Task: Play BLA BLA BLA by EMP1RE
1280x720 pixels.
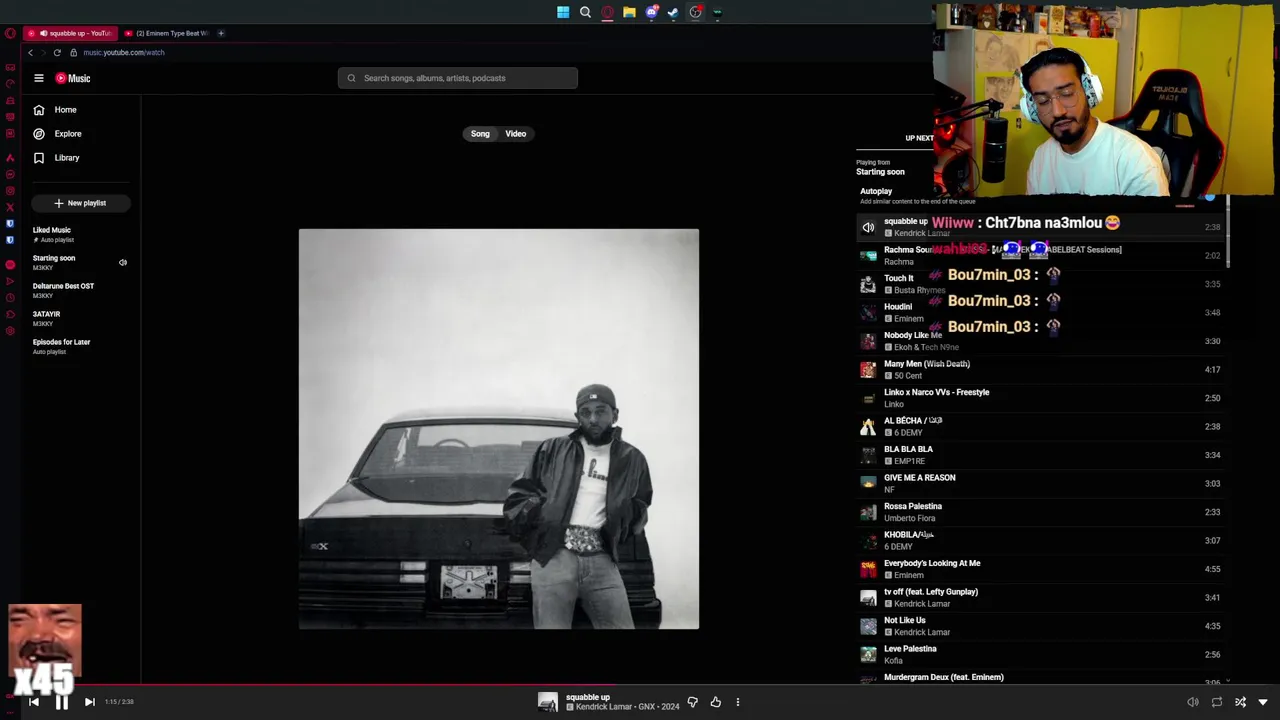Action: [x=1042, y=455]
